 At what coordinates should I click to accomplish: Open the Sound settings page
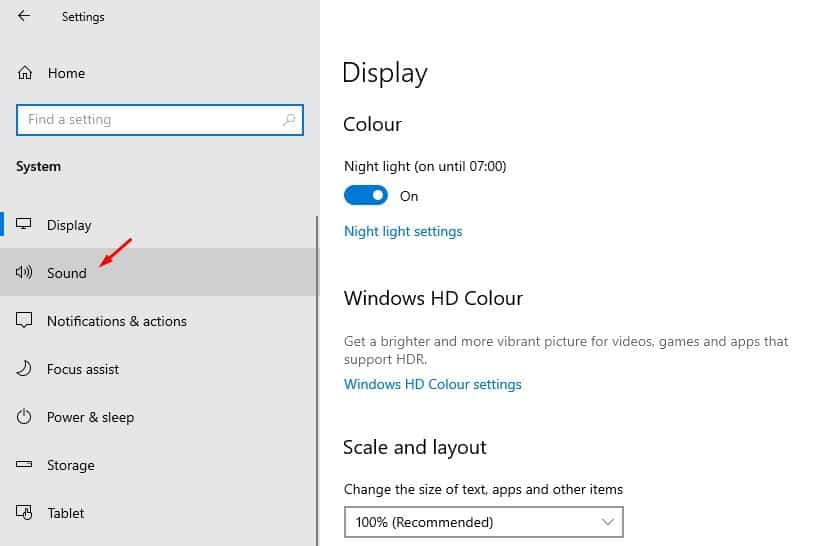(158, 272)
